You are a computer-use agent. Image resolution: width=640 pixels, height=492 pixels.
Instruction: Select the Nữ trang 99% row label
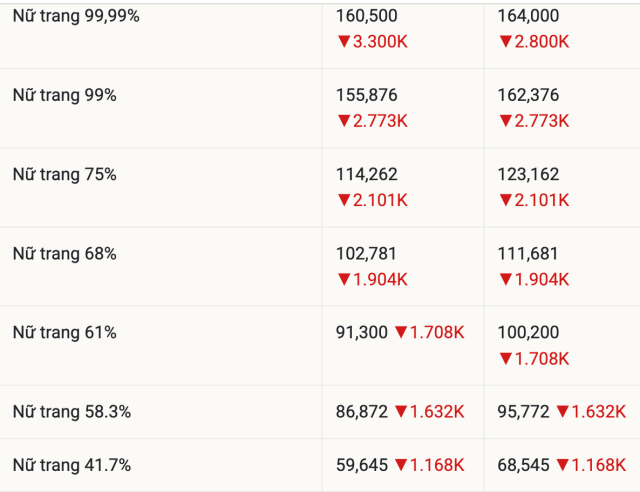click(64, 95)
